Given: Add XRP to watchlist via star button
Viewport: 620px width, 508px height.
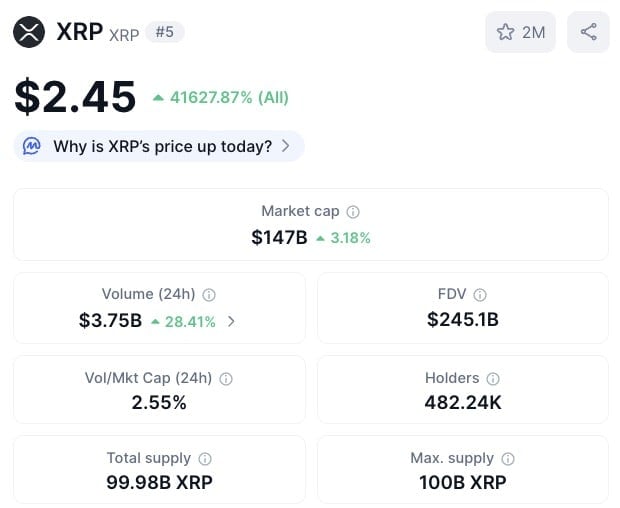Looking at the screenshot, I should point(520,32).
